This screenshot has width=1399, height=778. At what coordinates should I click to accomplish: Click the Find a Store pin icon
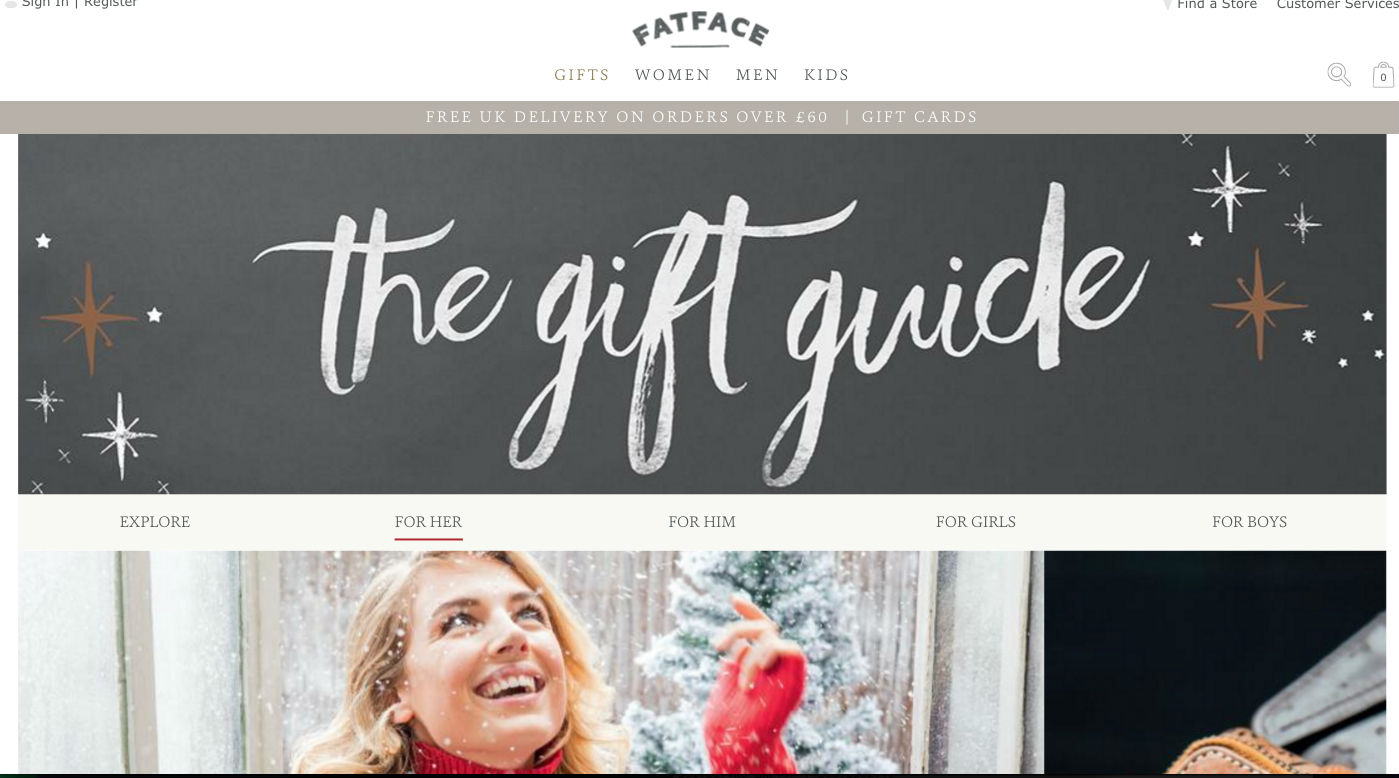click(1167, 4)
